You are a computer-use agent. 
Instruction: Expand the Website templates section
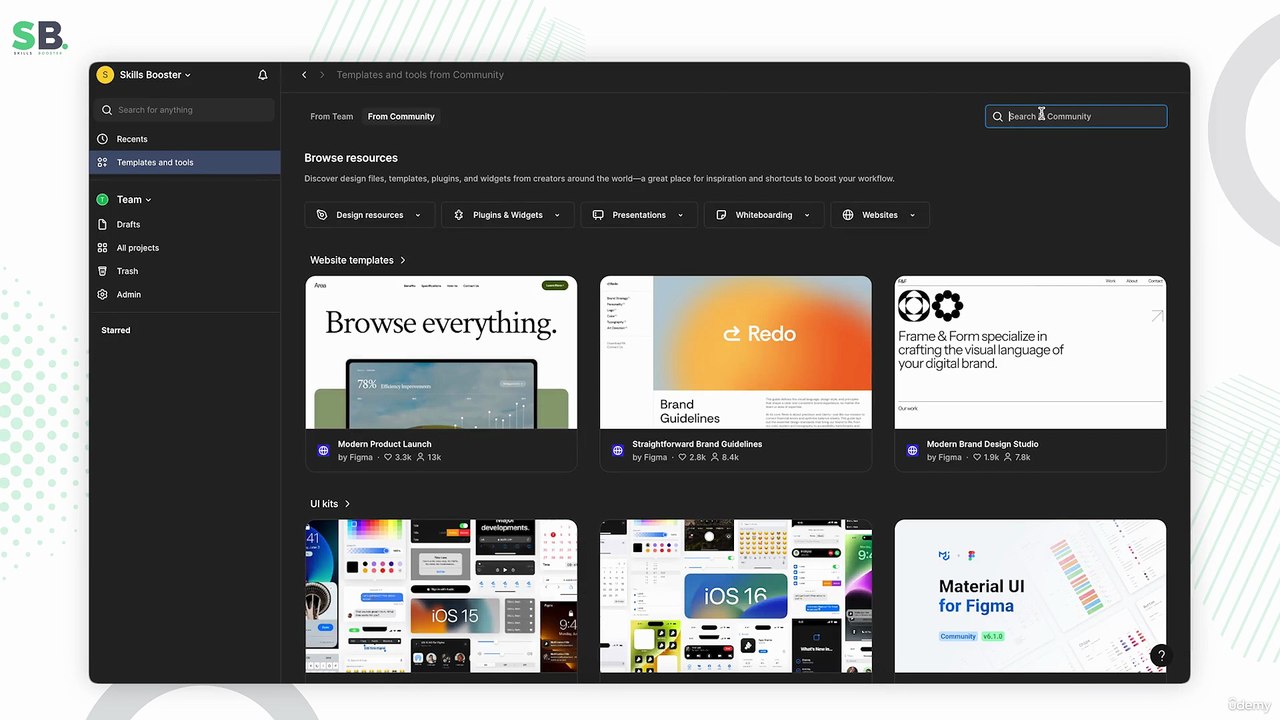pos(358,260)
